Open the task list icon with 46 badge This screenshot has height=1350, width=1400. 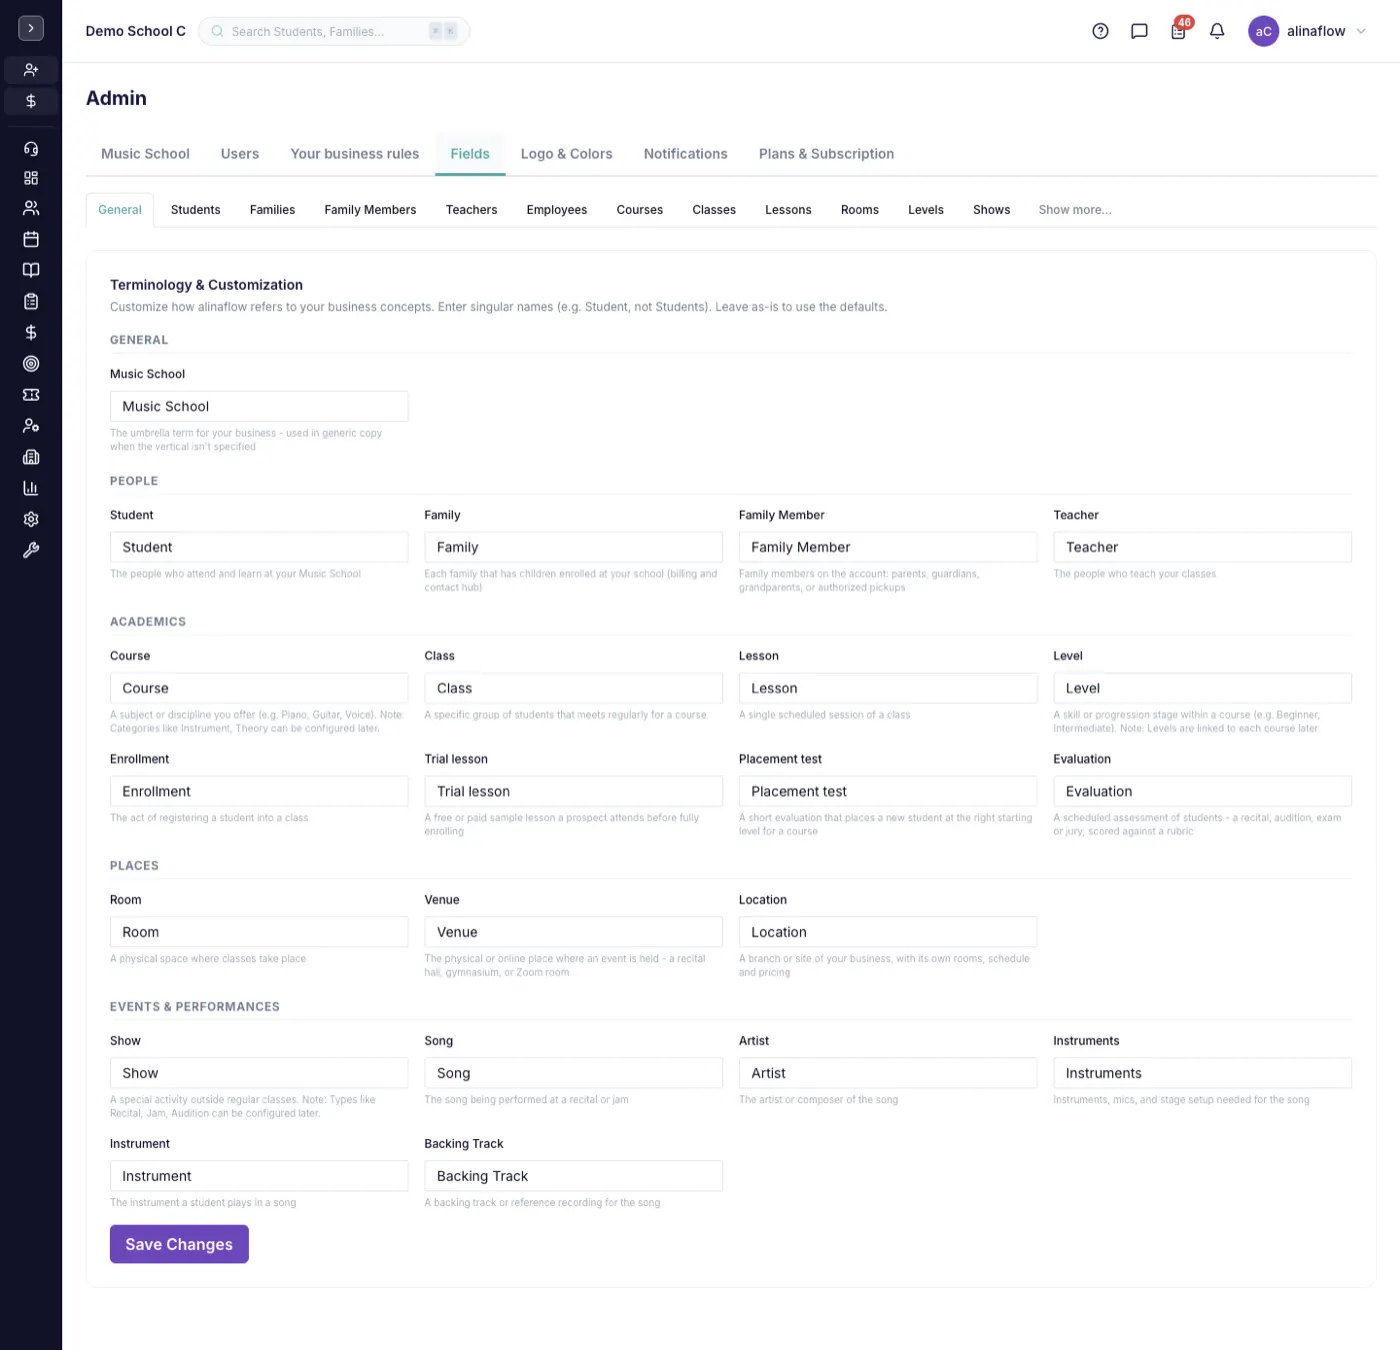tap(1178, 31)
